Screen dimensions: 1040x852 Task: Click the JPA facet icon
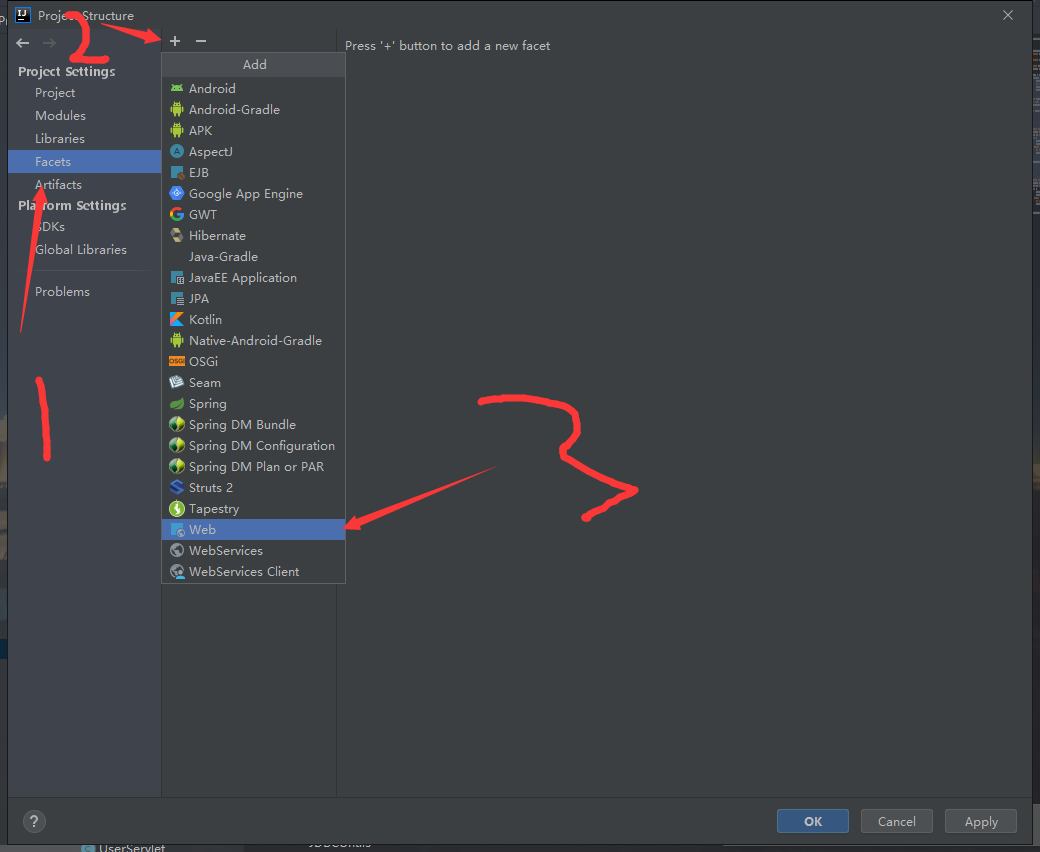(176, 298)
